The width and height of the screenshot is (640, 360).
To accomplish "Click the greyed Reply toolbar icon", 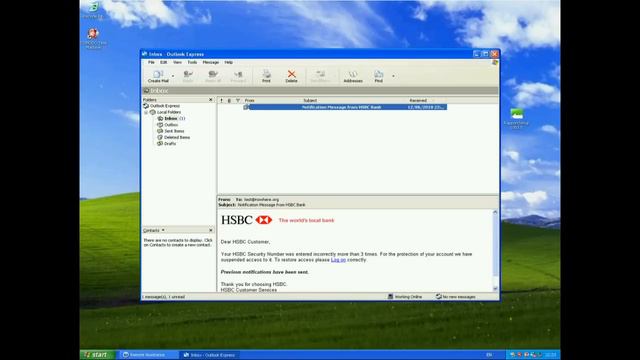I will coord(188,76).
